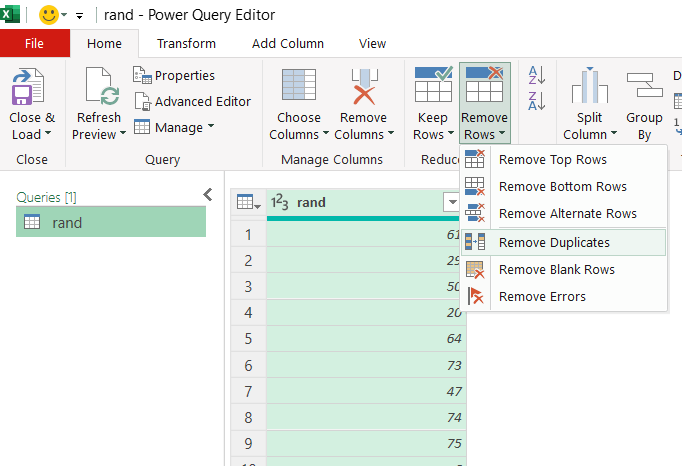682x466 pixels.
Task: Choose Remove Duplicates from the menu
Action: pos(554,242)
